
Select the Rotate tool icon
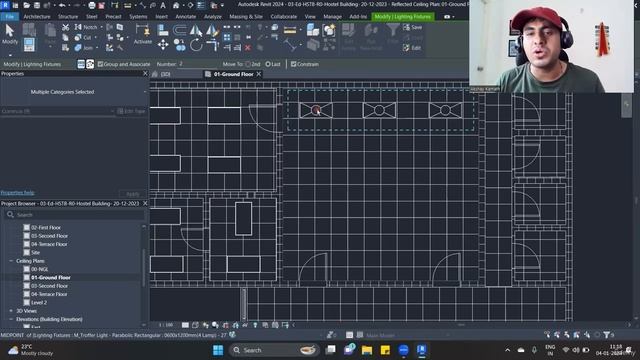tap(196, 44)
